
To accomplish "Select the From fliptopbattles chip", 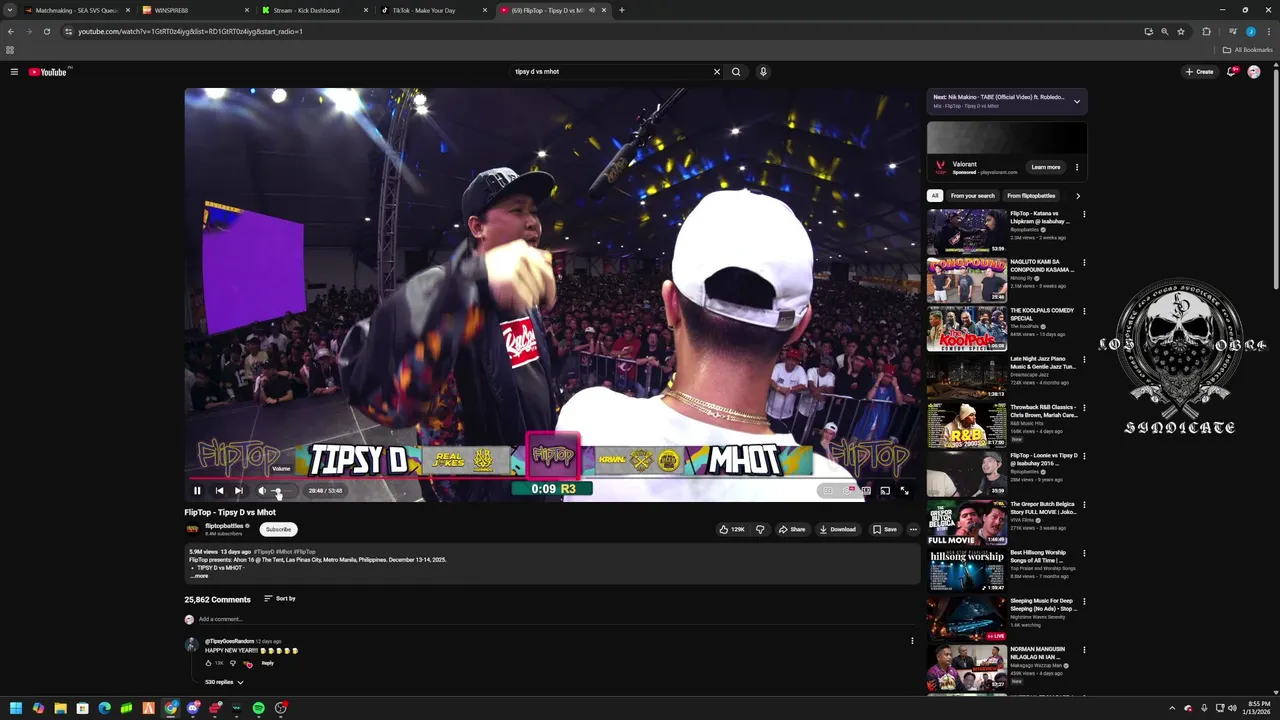I will [1031, 196].
